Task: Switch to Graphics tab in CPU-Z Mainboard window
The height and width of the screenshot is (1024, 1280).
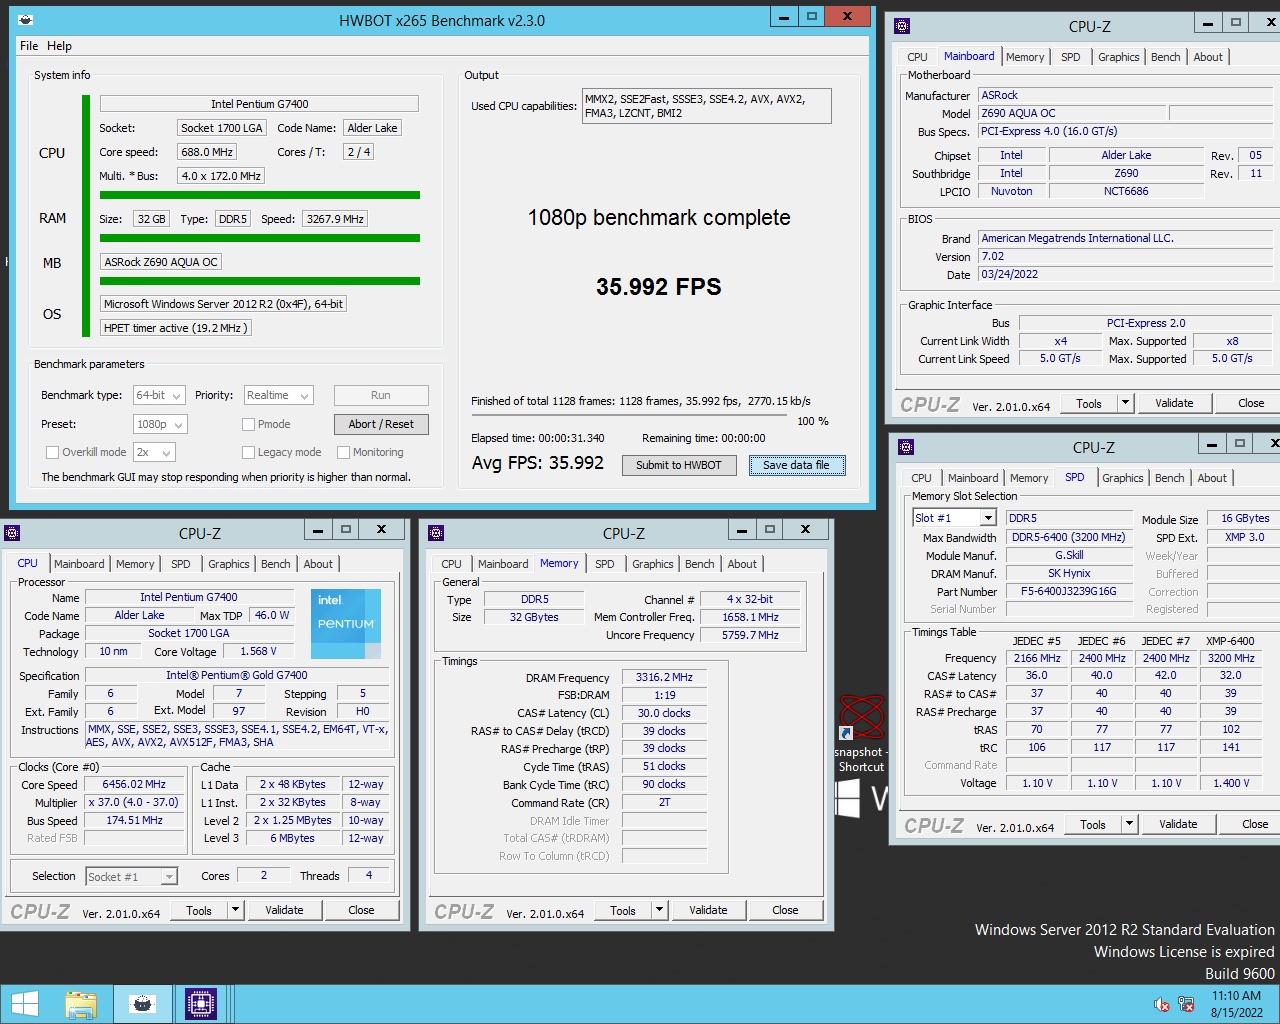Action: 1118,57
